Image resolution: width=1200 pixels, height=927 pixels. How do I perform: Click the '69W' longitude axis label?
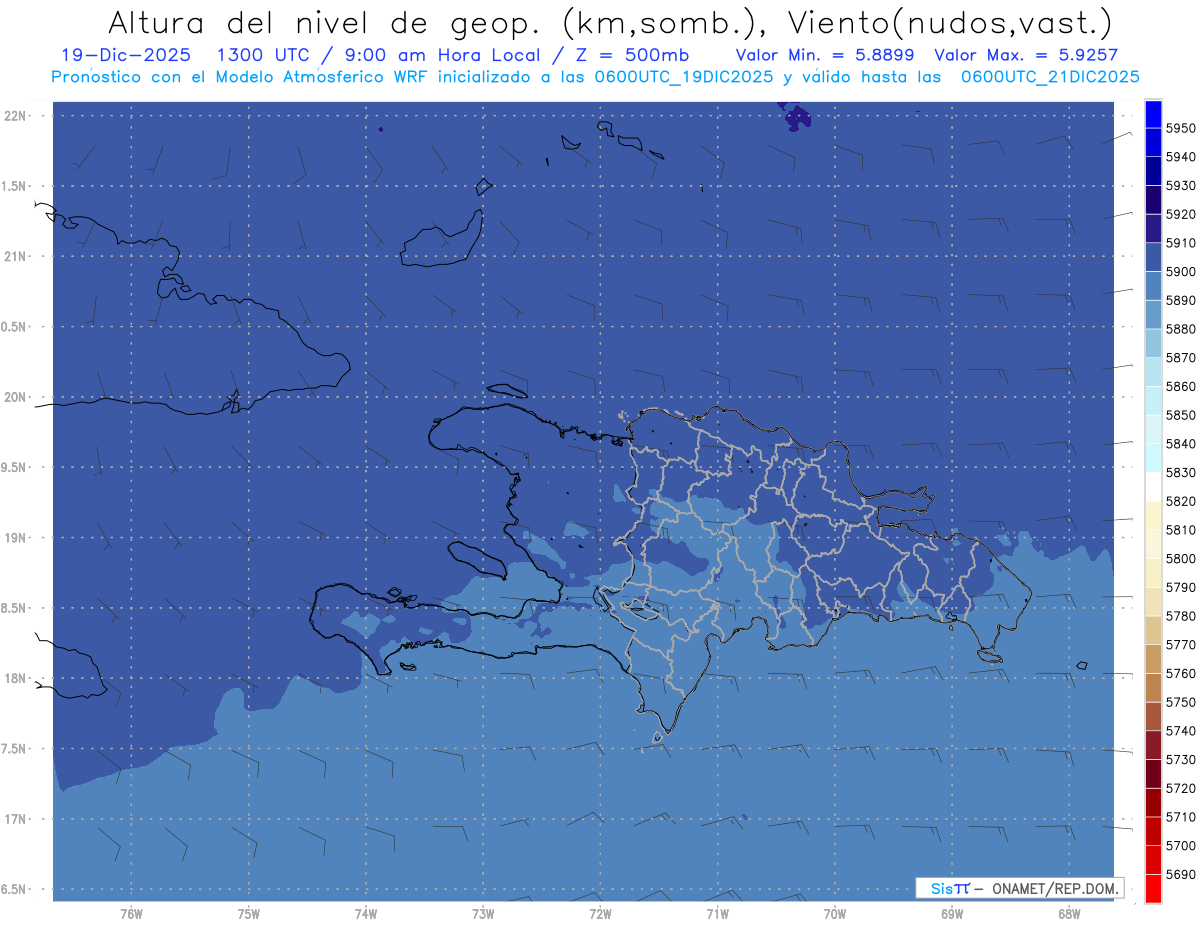[952, 914]
